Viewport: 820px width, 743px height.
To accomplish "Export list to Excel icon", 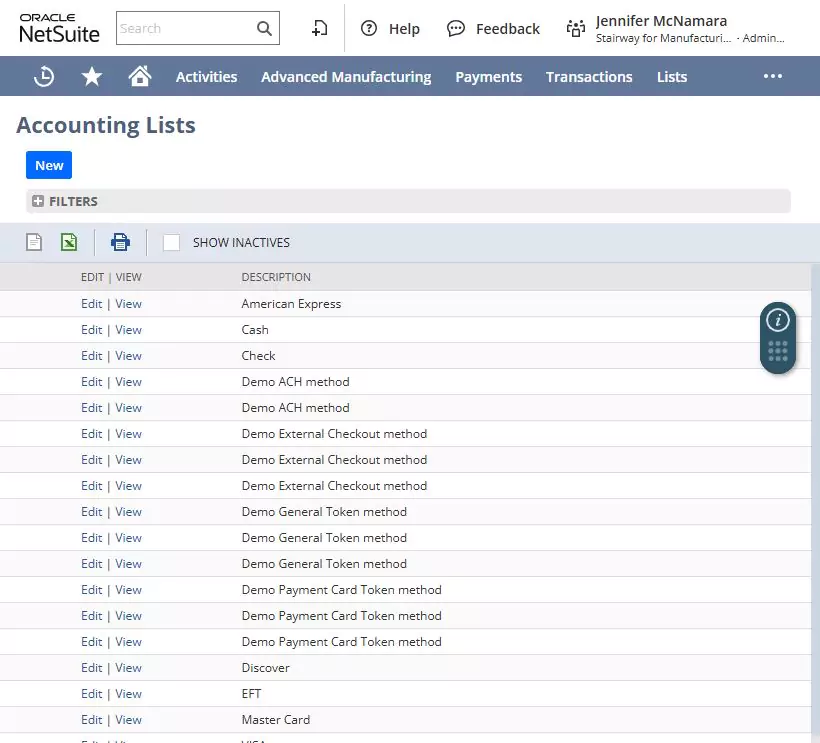I will coord(69,242).
